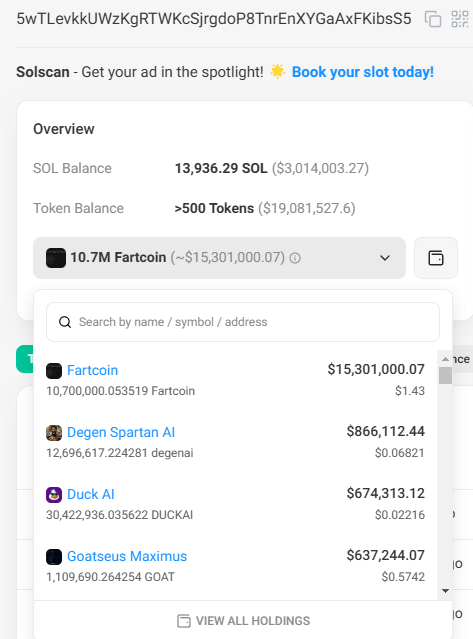Image resolution: width=473 pixels, height=639 pixels.
Task: Click the chevron arrow of the token dropdown
Action: click(385, 258)
